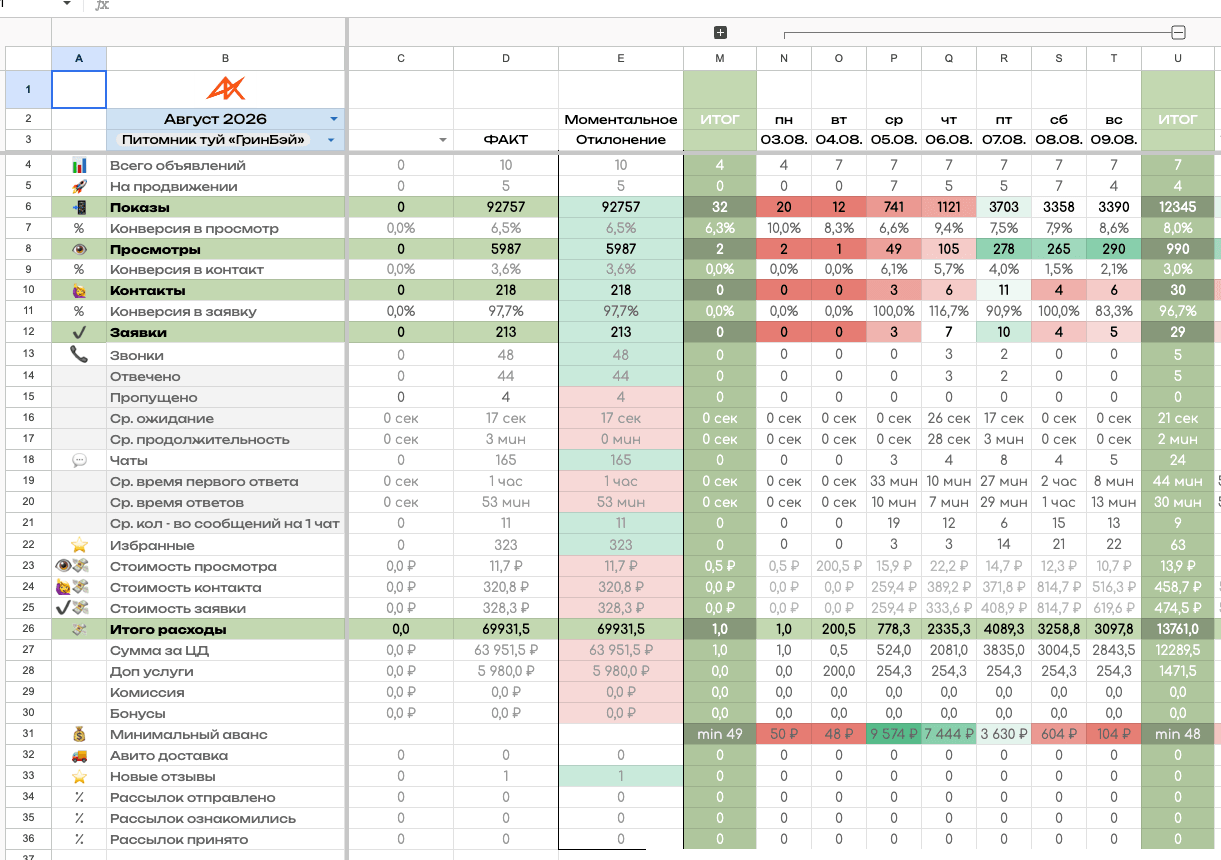This screenshot has height=860, width=1221.
Task: Click the min 49 cell
Action: pyautogui.click(x=720, y=734)
